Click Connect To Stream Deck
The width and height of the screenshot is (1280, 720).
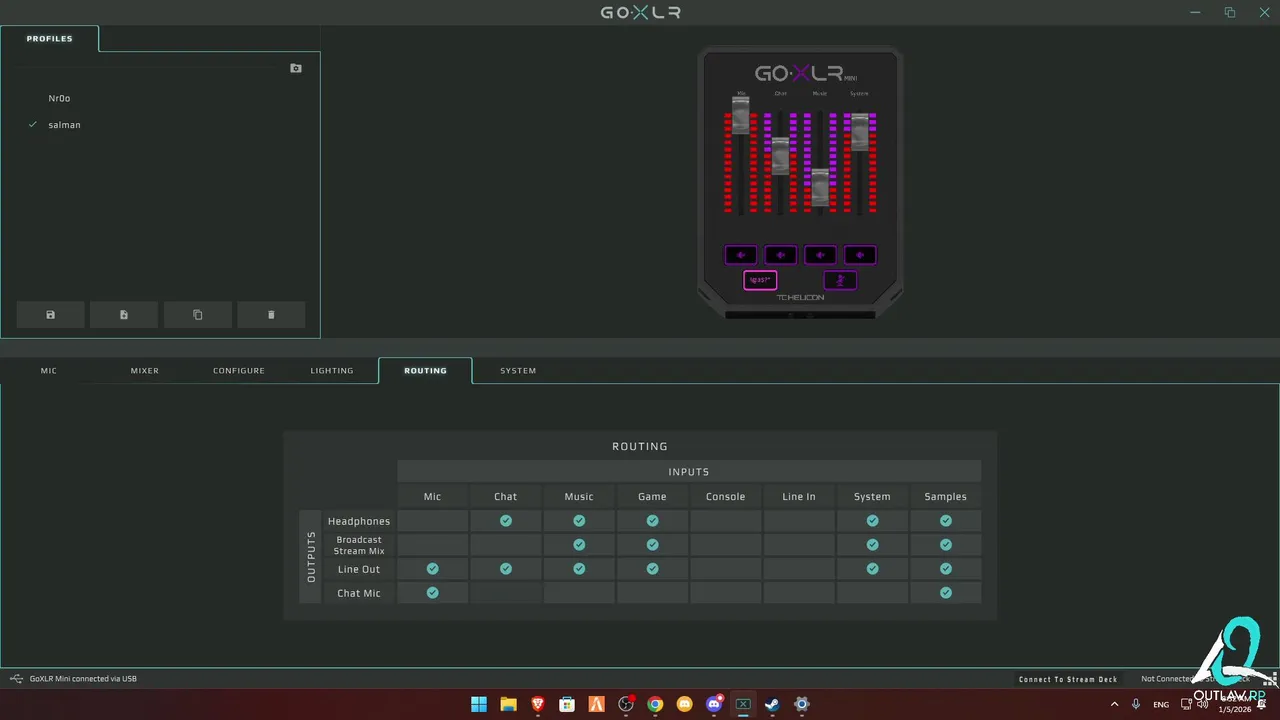click(1068, 679)
